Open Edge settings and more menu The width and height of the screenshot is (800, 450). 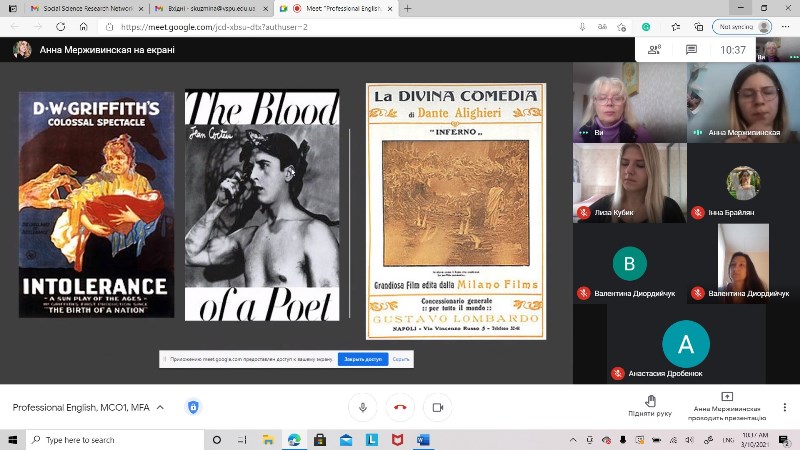(x=785, y=27)
